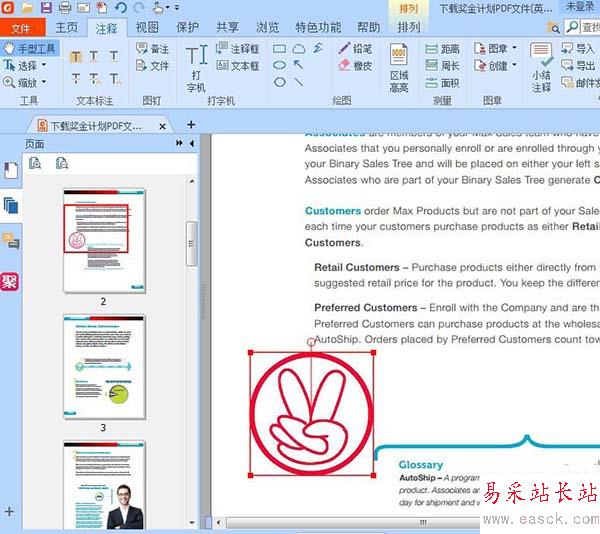This screenshot has width=600, height=534.
Task: Switch to the 共享 ribbon tab
Action: point(227,28)
